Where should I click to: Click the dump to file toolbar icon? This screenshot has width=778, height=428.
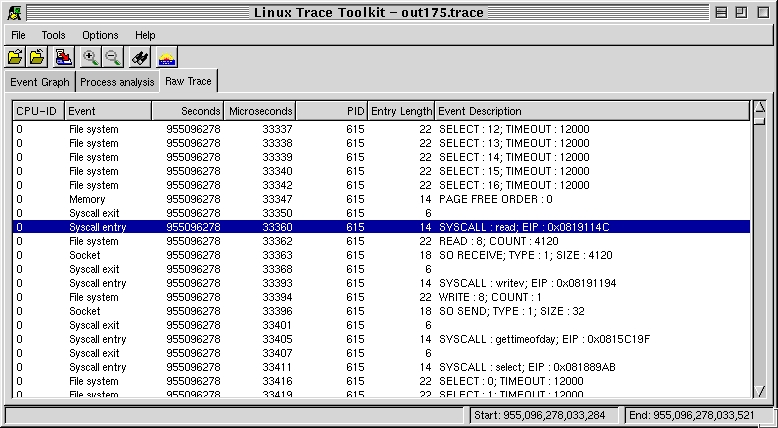pyautogui.click(x=64, y=58)
